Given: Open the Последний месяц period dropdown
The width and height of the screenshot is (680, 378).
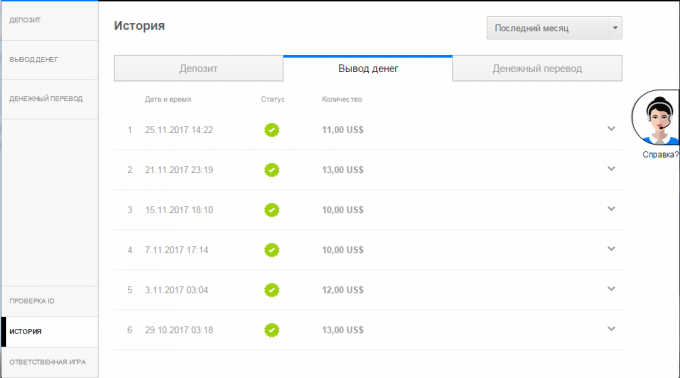Looking at the screenshot, I should (x=554, y=28).
